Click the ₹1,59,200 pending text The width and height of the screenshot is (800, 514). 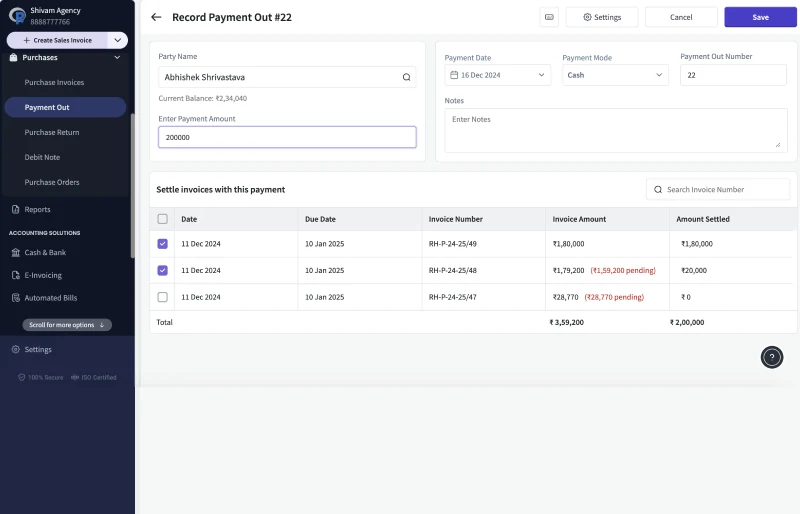(623, 271)
